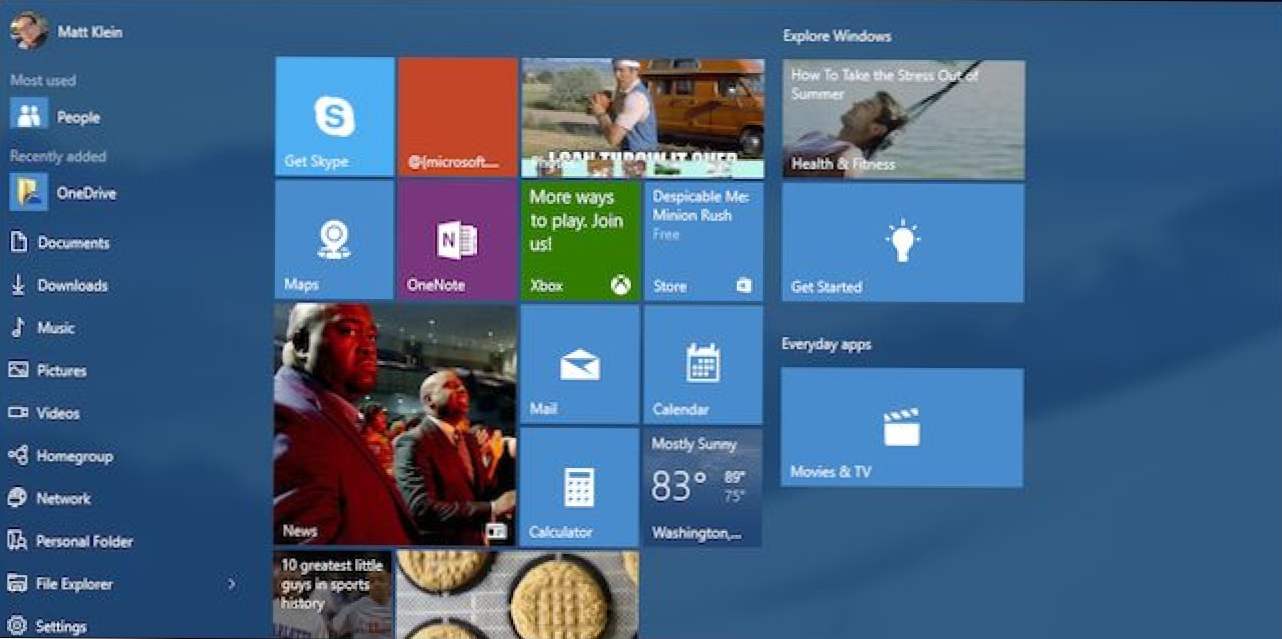Select Documents in the Start menu list
The width and height of the screenshot is (1282, 639).
[72, 243]
